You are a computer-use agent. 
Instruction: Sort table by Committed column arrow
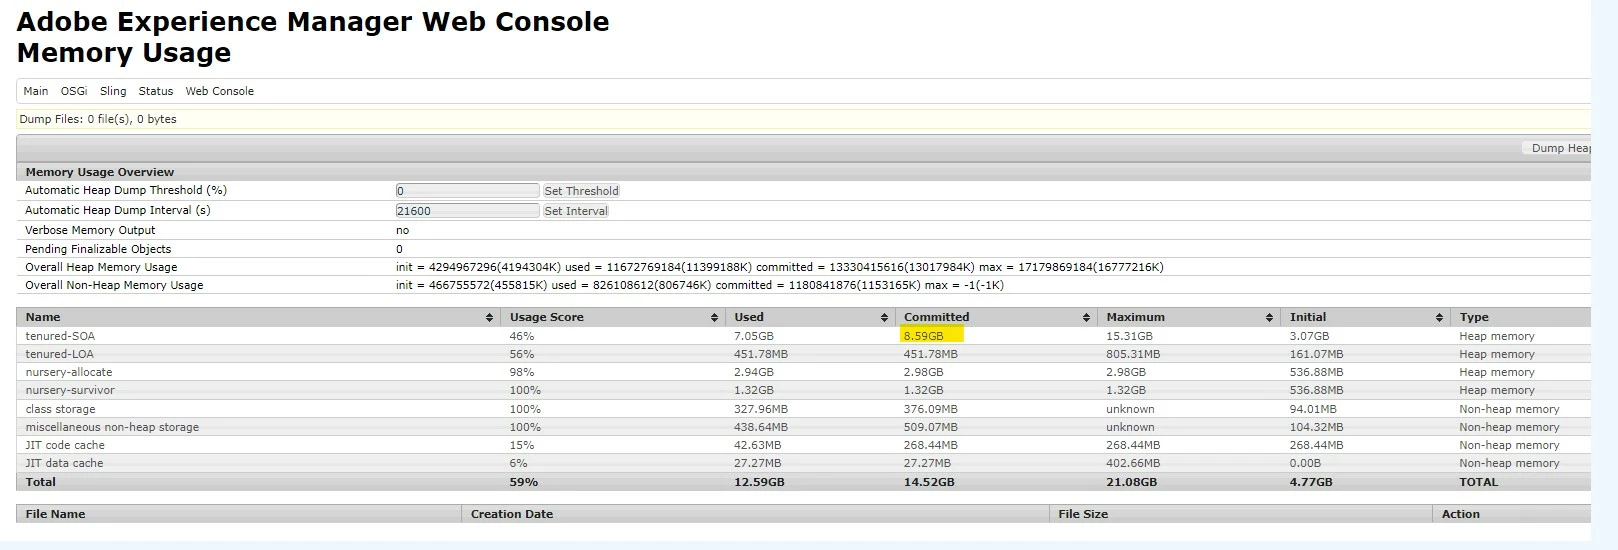tap(1086, 318)
